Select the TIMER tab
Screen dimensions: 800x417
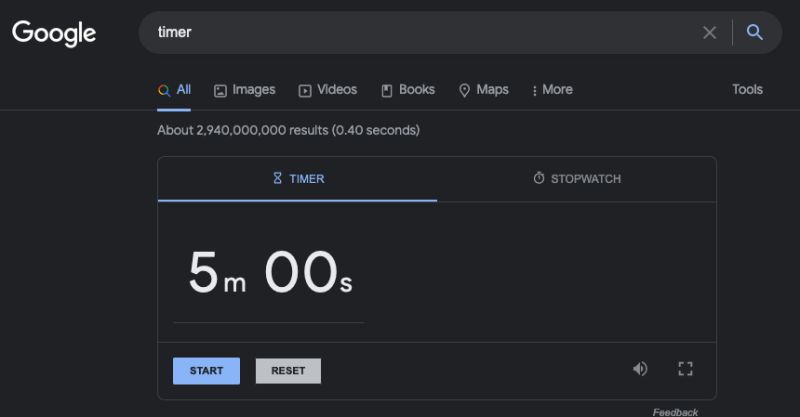[297, 179]
